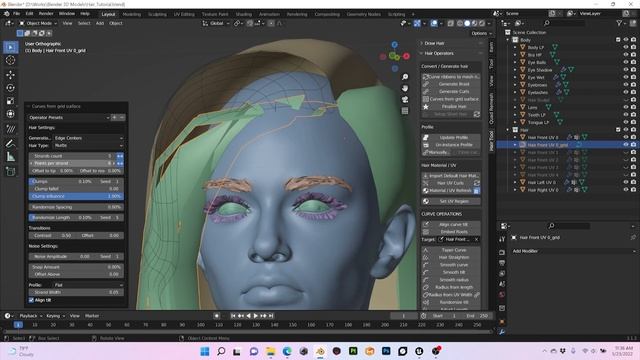Open Windows Start menu
640x360 pixels.
(x=205, y=351)
